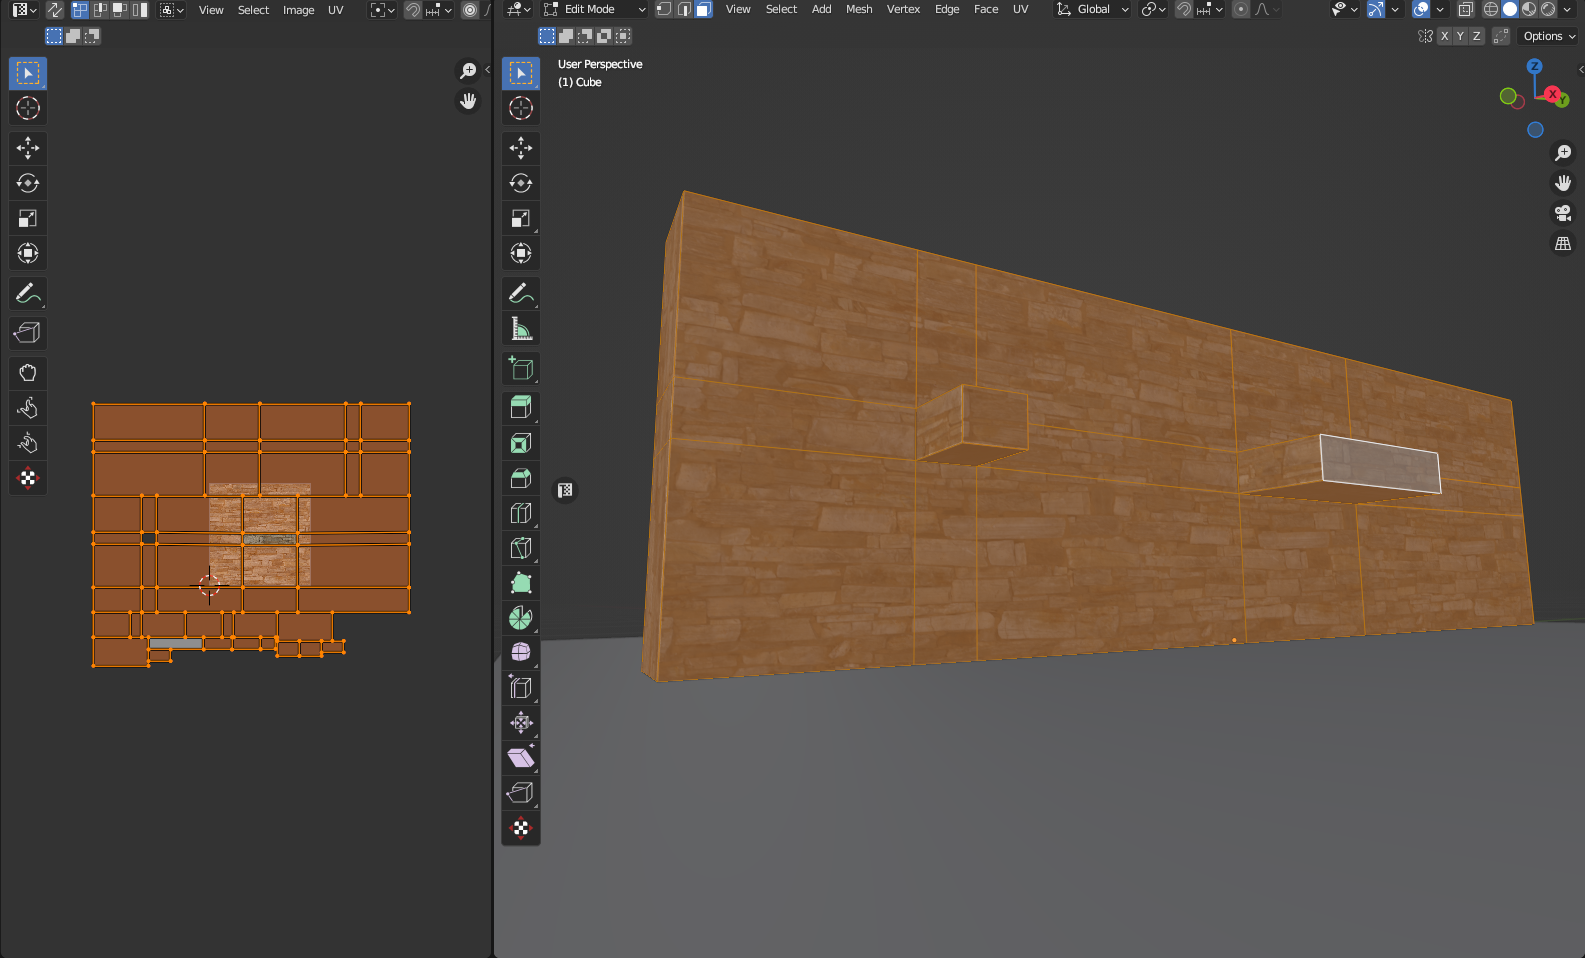Select the Shrink/Fatten tool
This screenshot has width=1585, height=958.
coord(521,723)
